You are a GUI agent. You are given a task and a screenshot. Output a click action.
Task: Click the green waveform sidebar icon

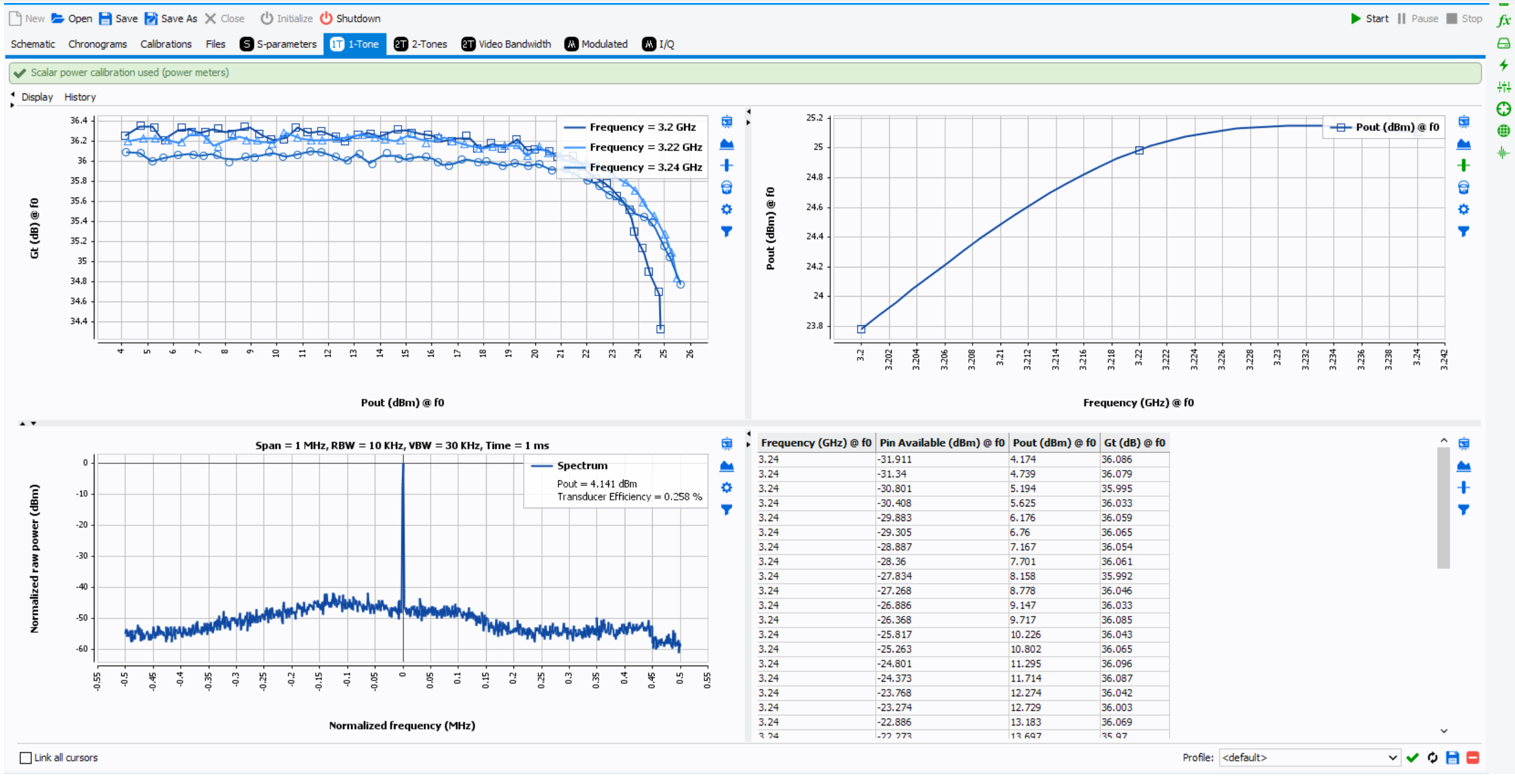(1503, 153)
